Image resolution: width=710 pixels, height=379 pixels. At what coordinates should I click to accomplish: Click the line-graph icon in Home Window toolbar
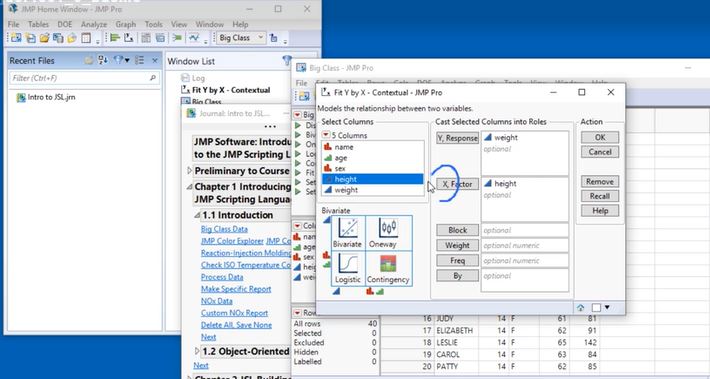click(x=194, y=38)
